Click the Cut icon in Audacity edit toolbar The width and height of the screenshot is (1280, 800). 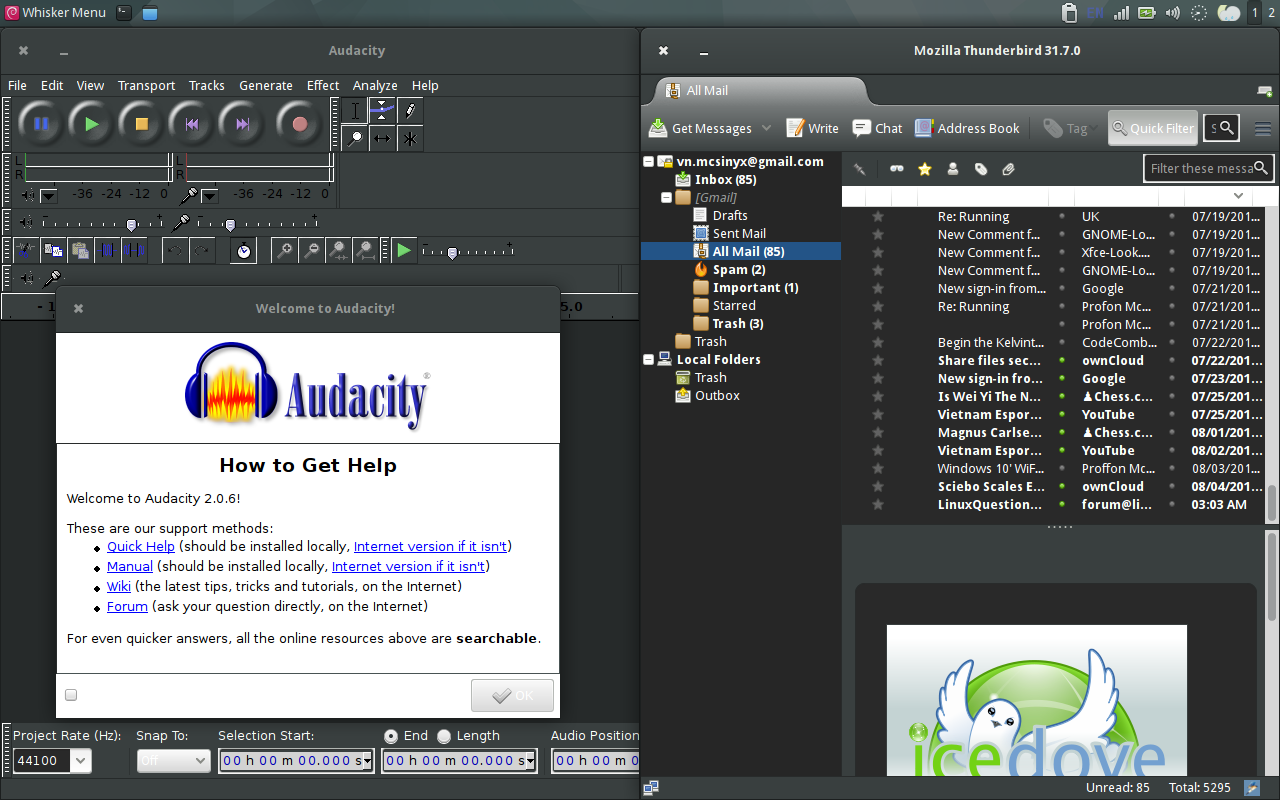tap(27, 250)
